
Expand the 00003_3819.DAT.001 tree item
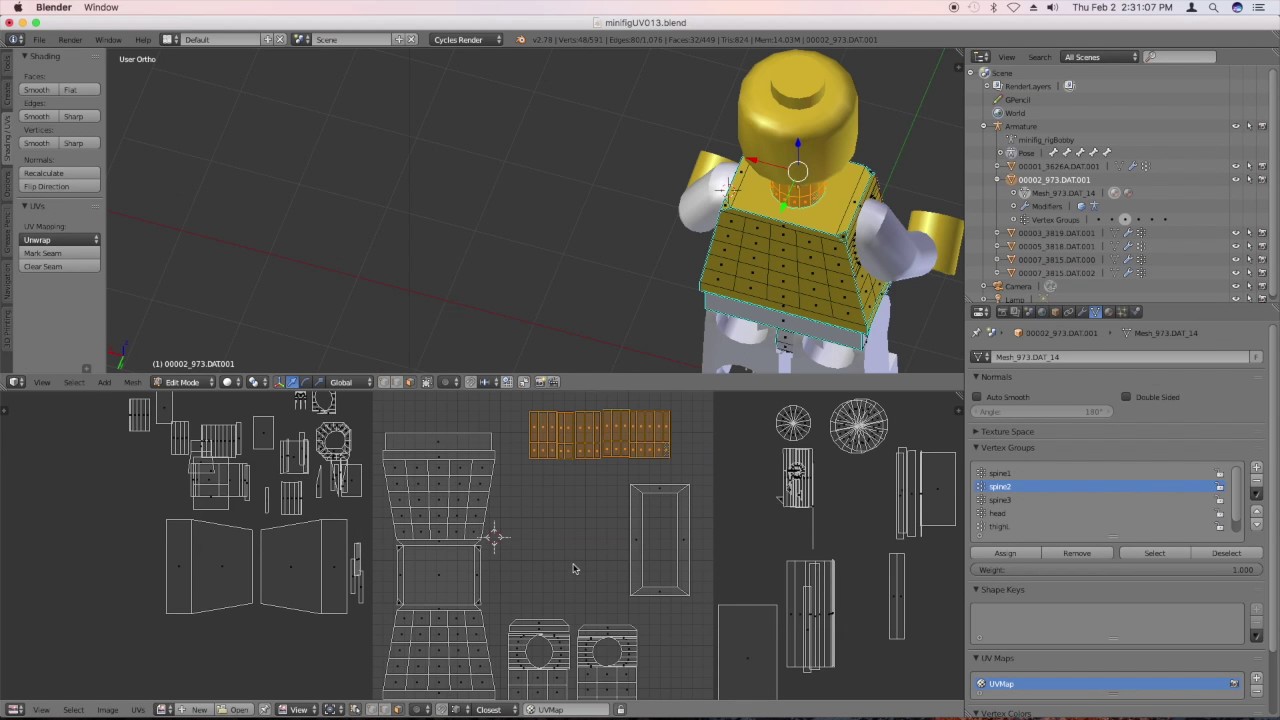[998, 233]
